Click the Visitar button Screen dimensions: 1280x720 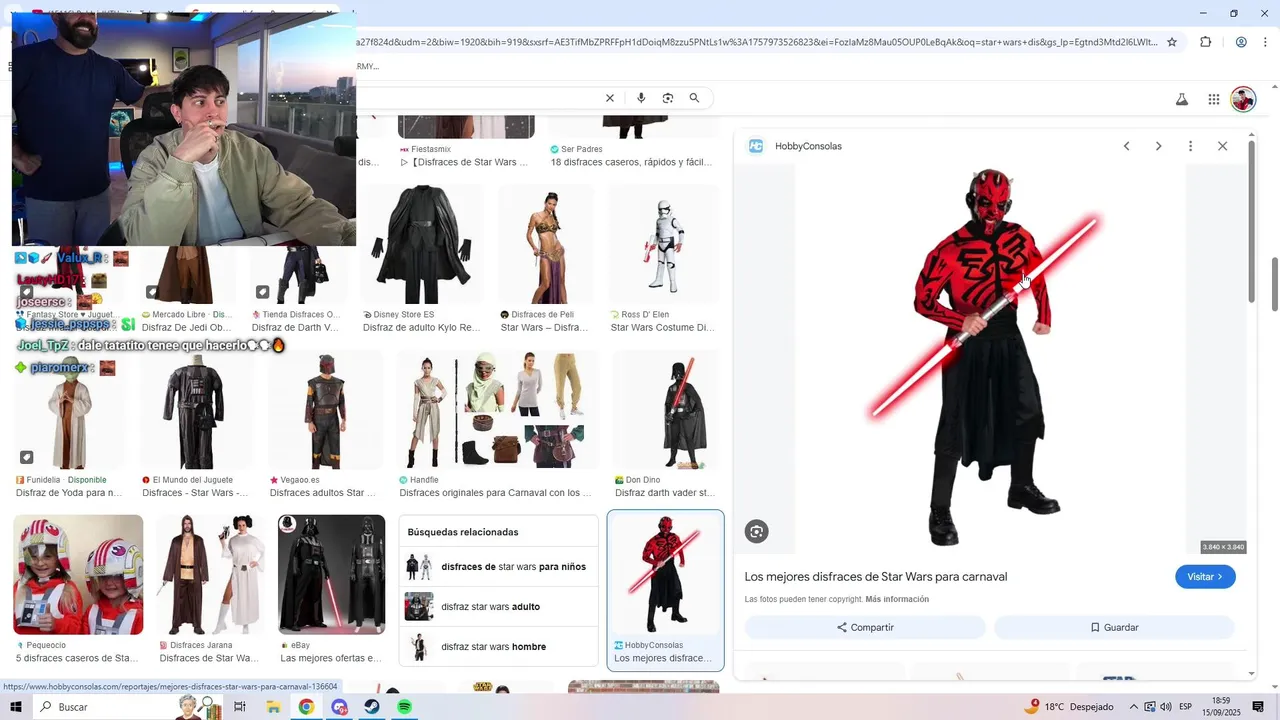(1205, 577)
